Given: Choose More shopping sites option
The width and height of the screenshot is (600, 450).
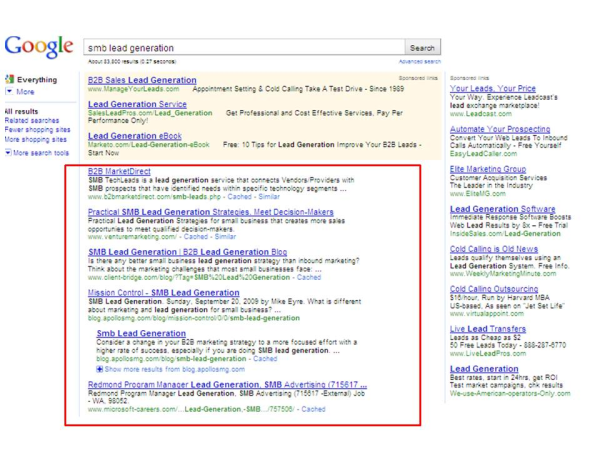Looking at the screenshot, I should [36, 139].
